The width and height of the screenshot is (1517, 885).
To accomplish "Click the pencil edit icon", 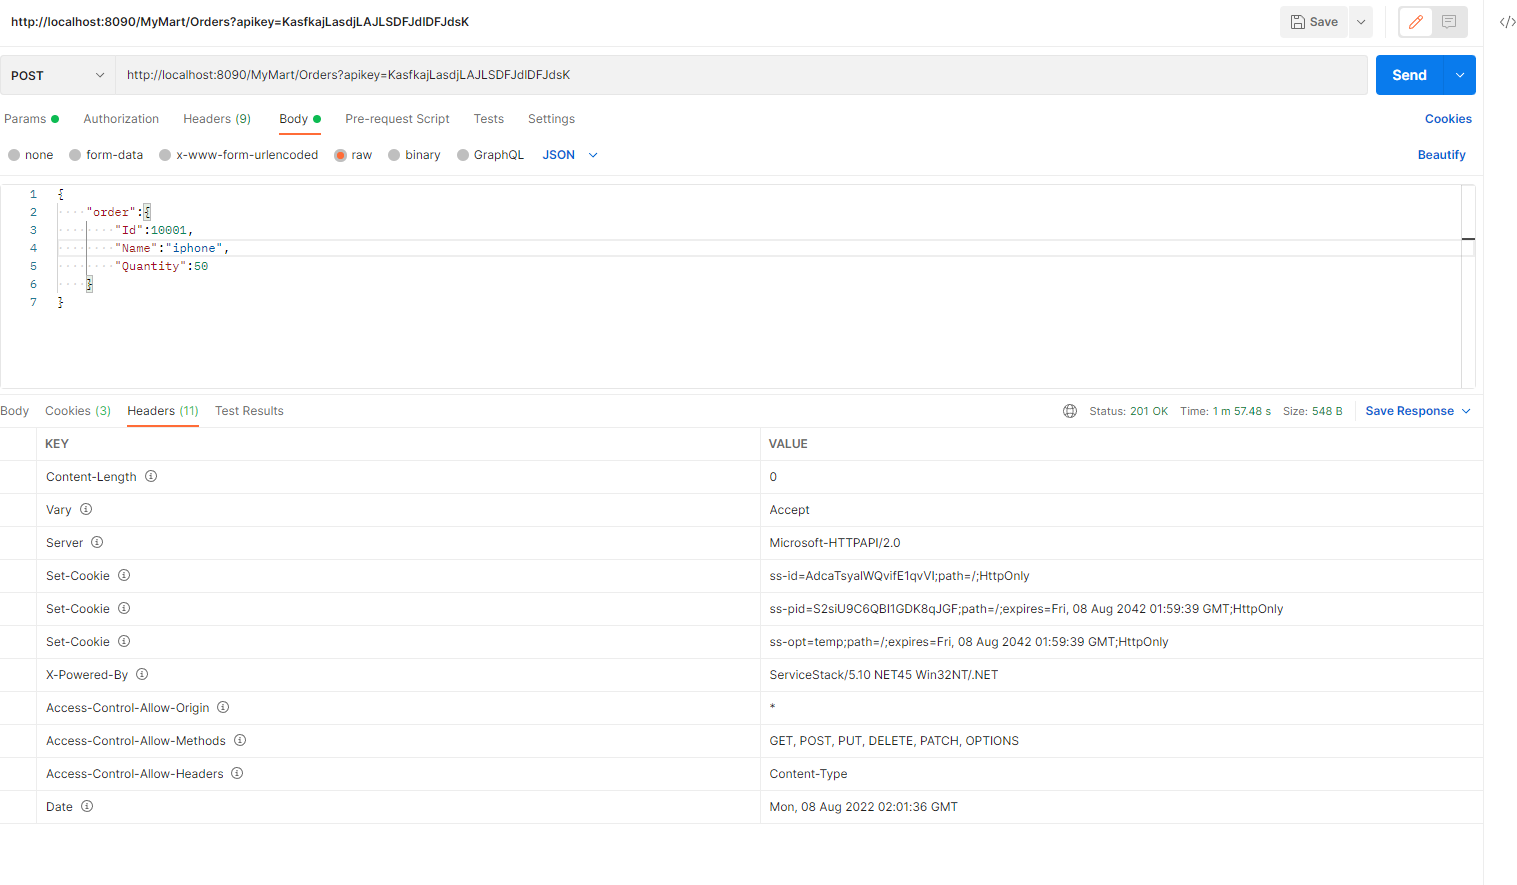I will pyautogui.click(x=1415, y=22).
